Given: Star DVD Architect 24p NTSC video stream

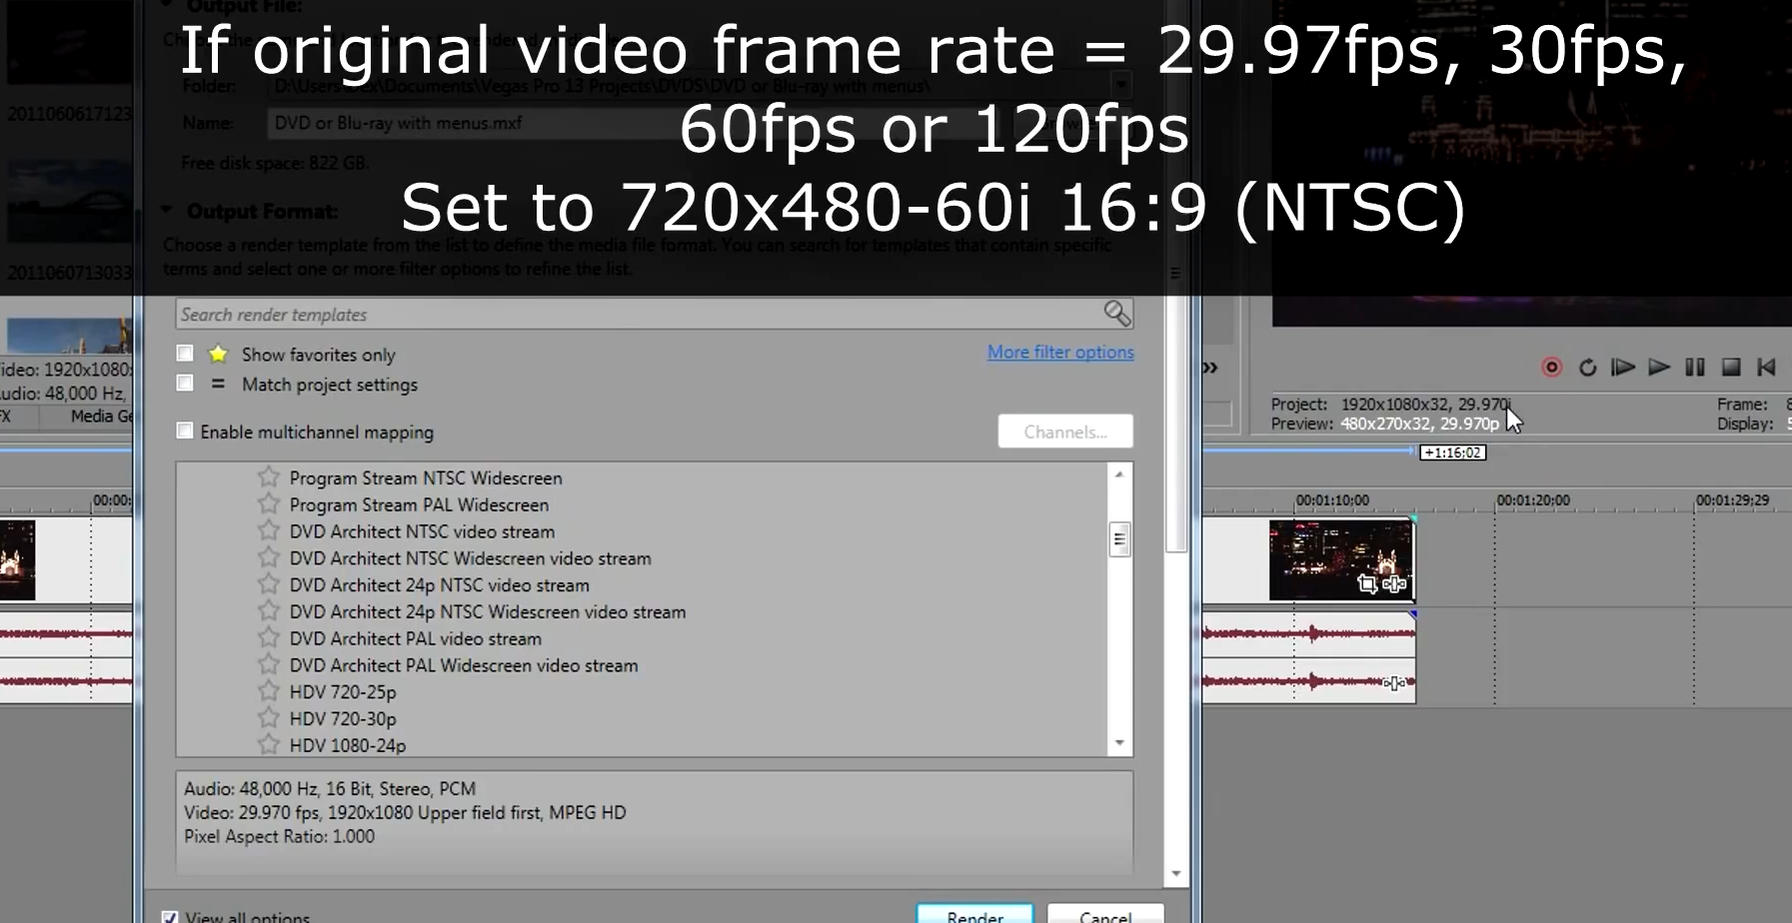Looking at the screenshot, I should 268,584.
